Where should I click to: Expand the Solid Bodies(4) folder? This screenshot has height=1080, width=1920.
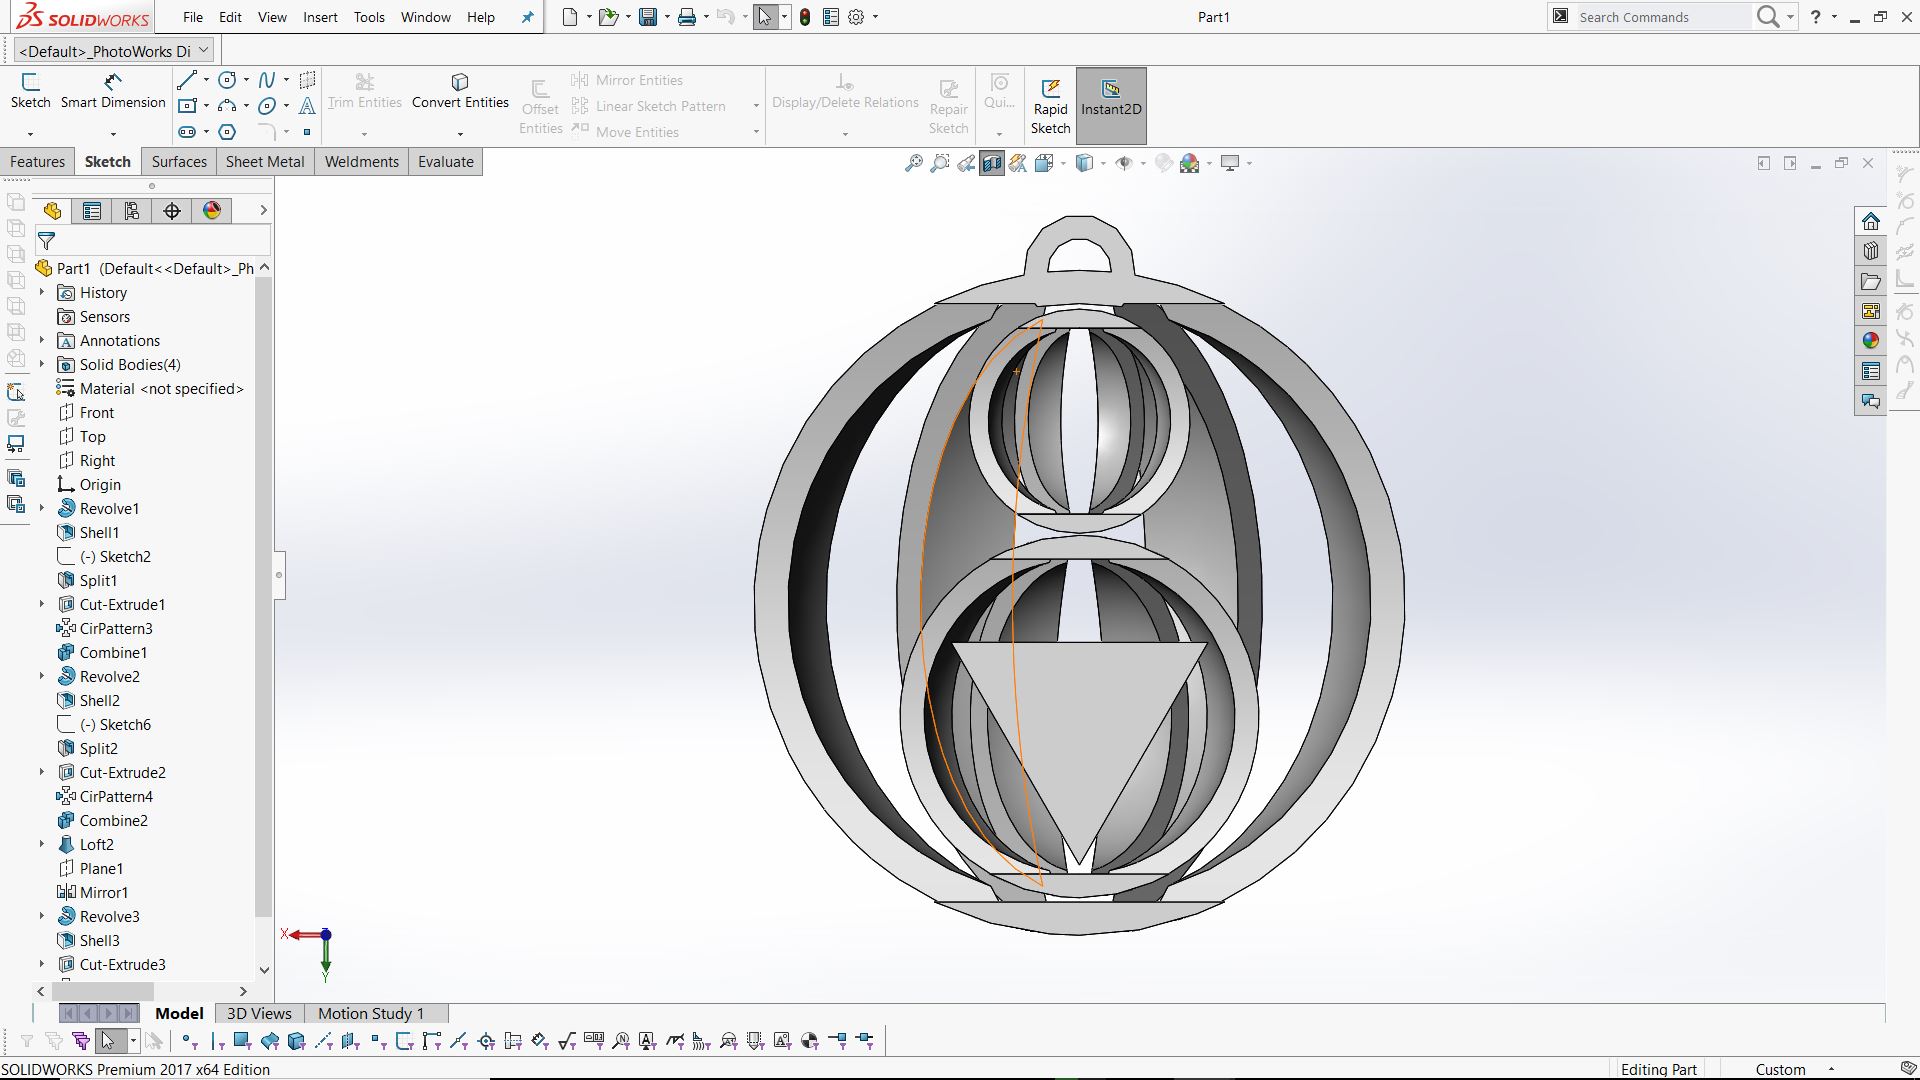click(x=42, y=364)
